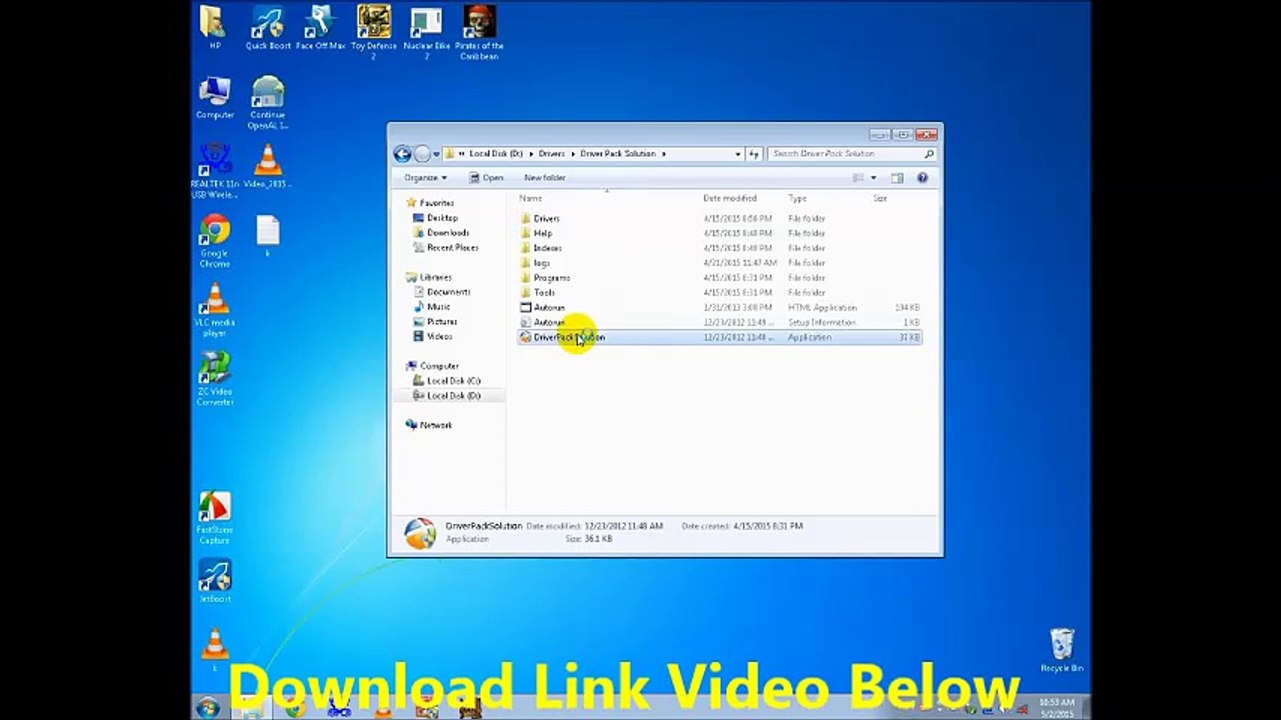Select Downloads in navigation pane
The height and width of the screenshot is (720, 1281).
[441, 233]
